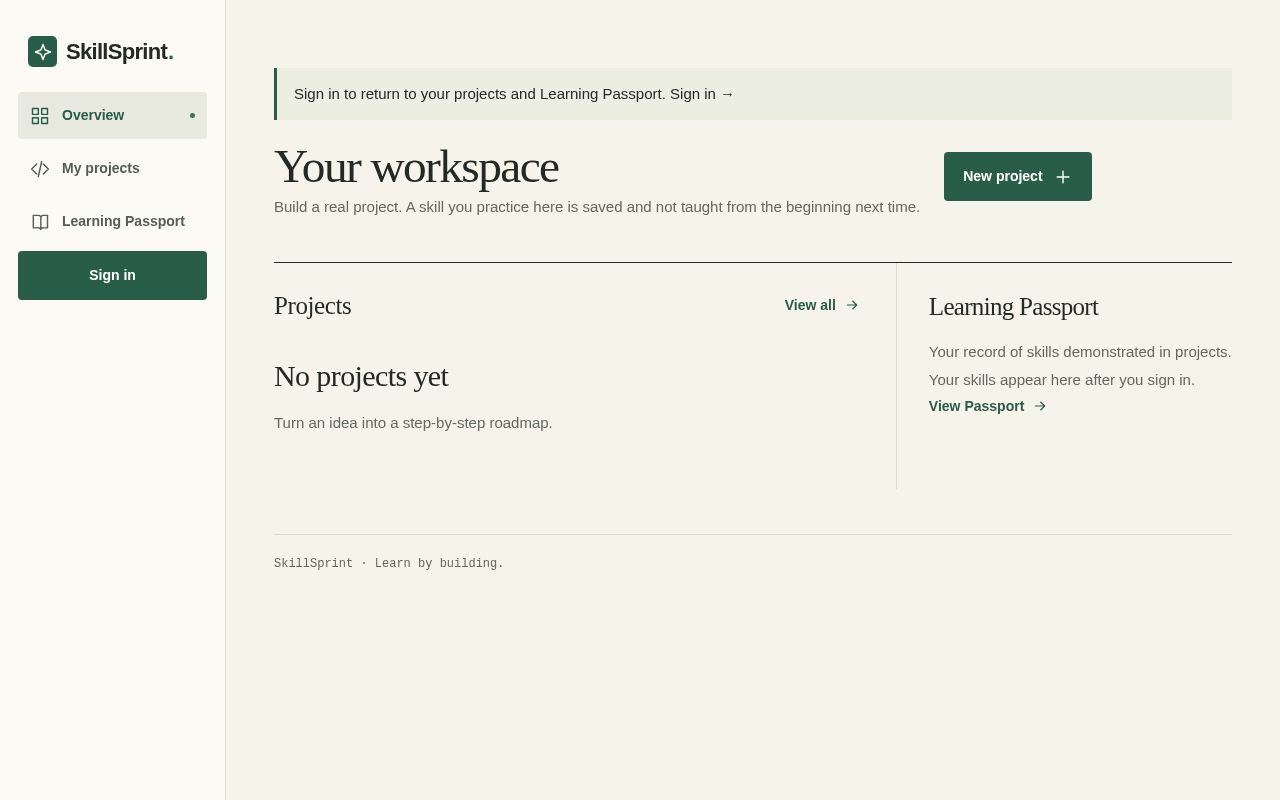The height and width of the screenshot is (800, 1280).
Task: Click the plus icon on New project
Action: click(x=1063, y=177)
